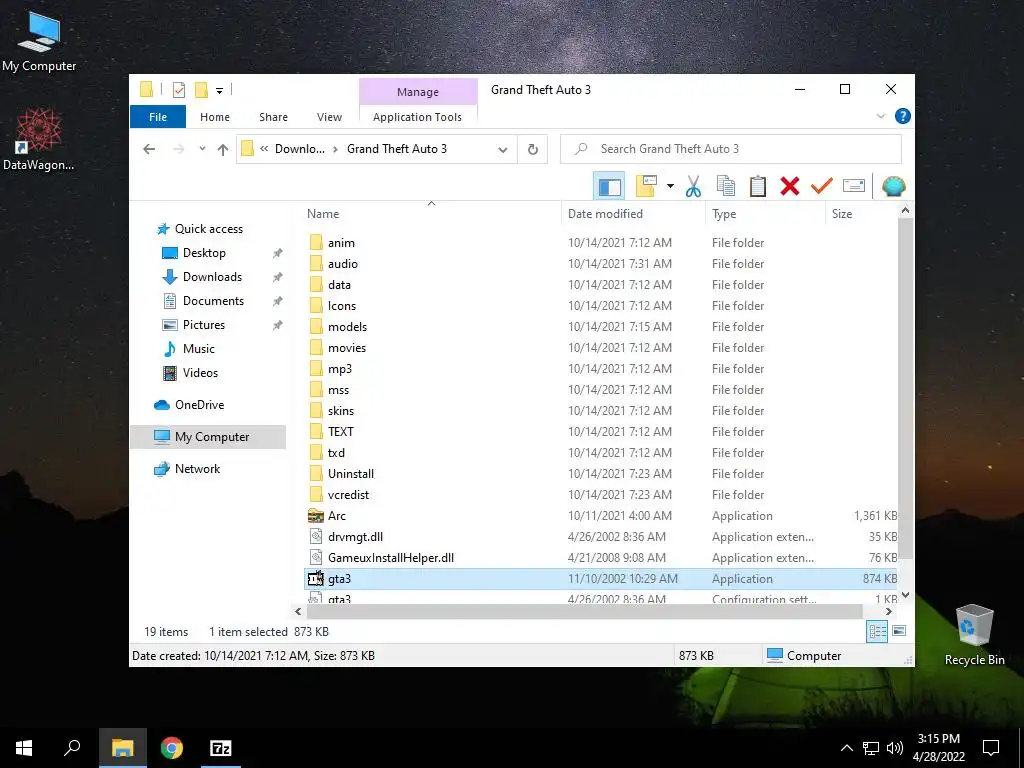The width and height of the screenshot is (1024, 768).
Task: Open Google Chrome from taskbar
Action: 172,748
